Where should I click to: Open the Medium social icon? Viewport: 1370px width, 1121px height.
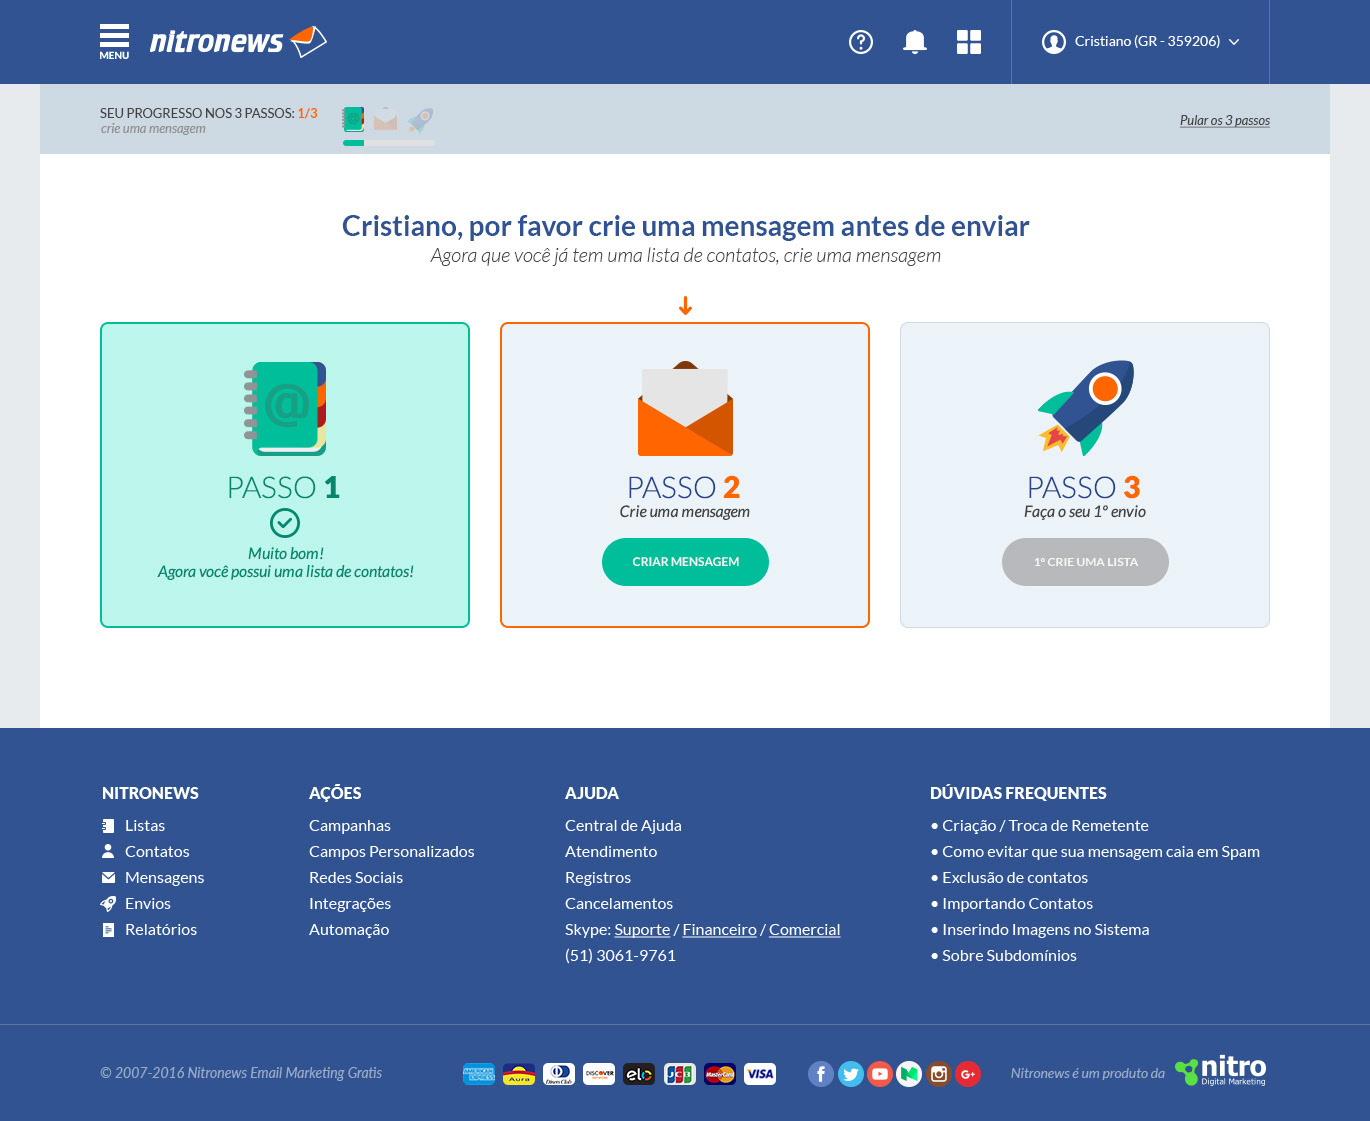[909, 1075]
